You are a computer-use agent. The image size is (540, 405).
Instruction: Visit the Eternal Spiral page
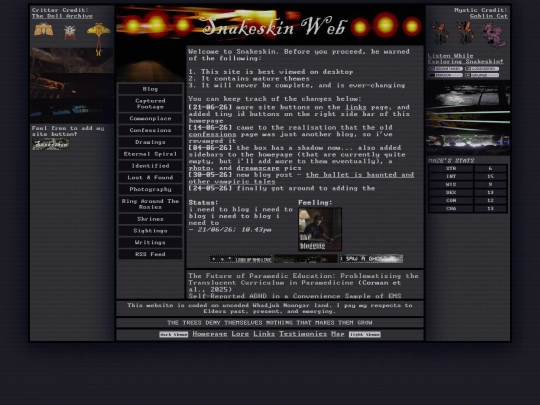150,154
